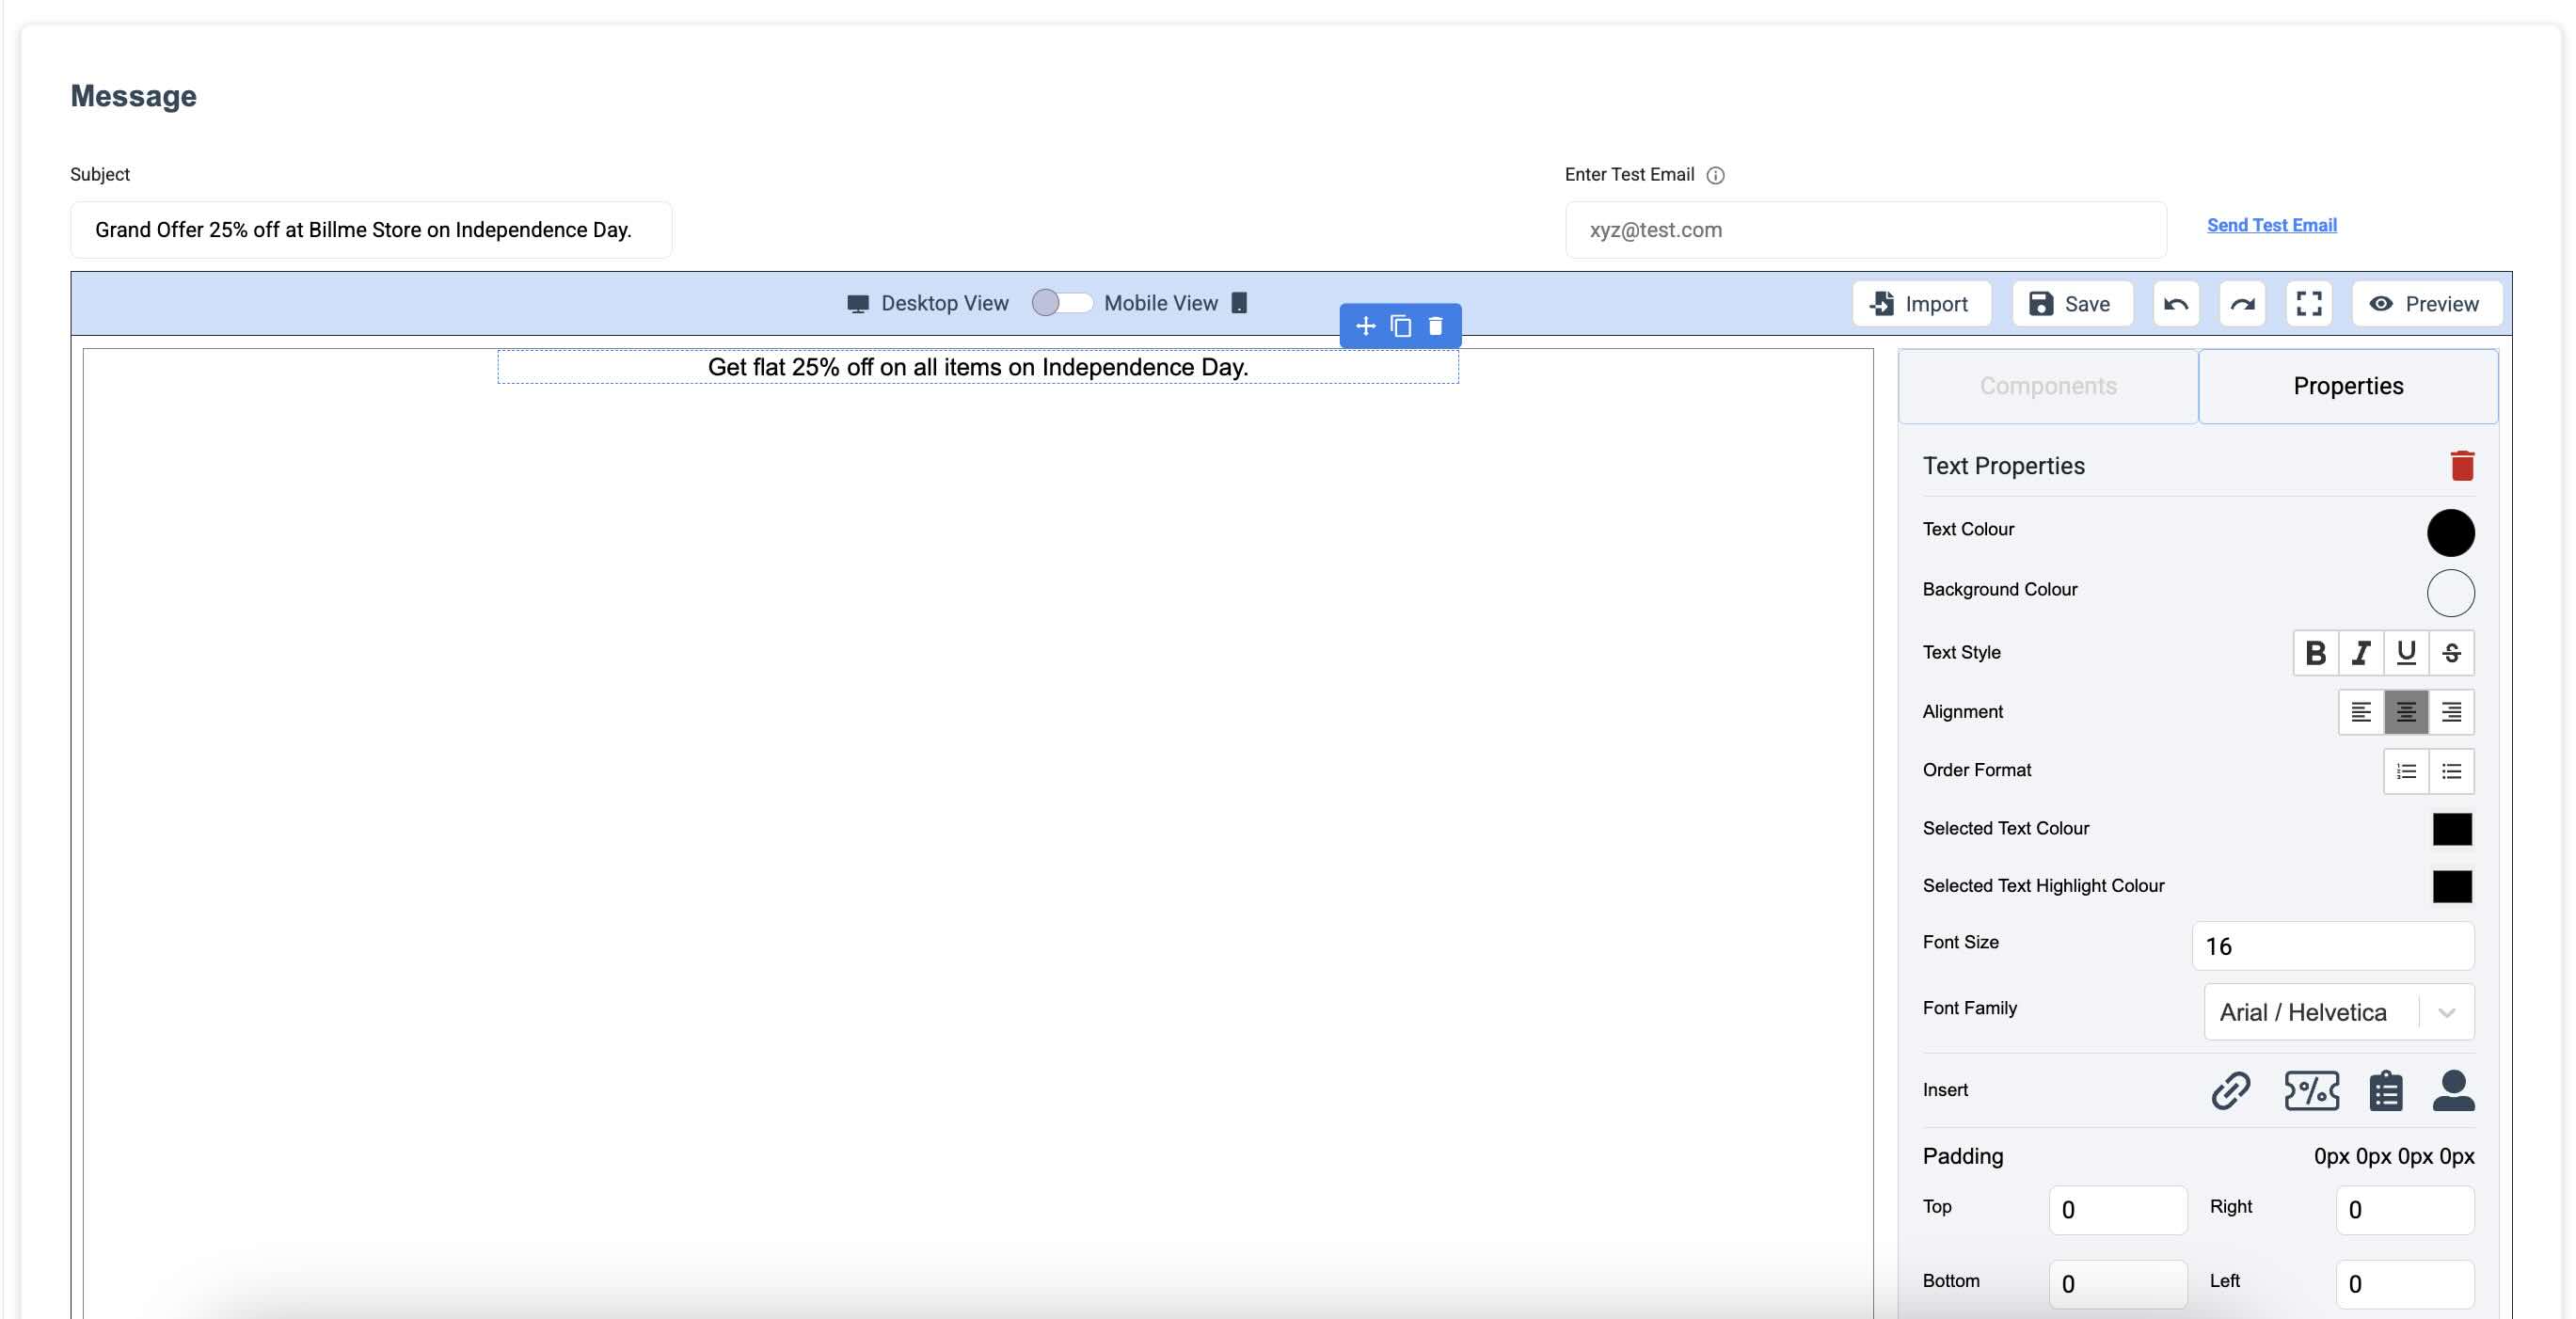
Task: Duplicate the selected text block
Action: [x=1400, y=327]
